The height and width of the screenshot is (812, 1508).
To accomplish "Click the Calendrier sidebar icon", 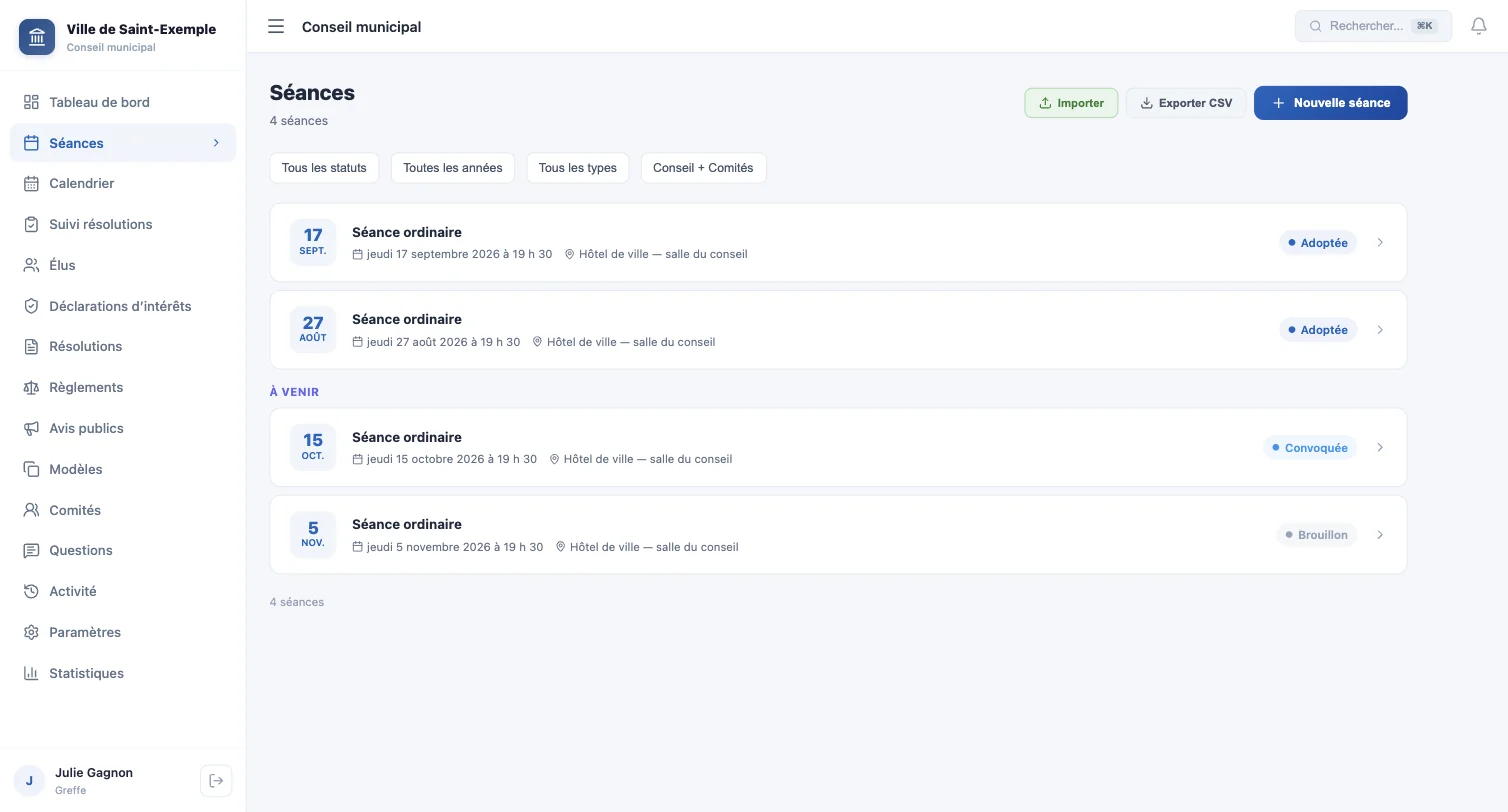I will (31, 184).
